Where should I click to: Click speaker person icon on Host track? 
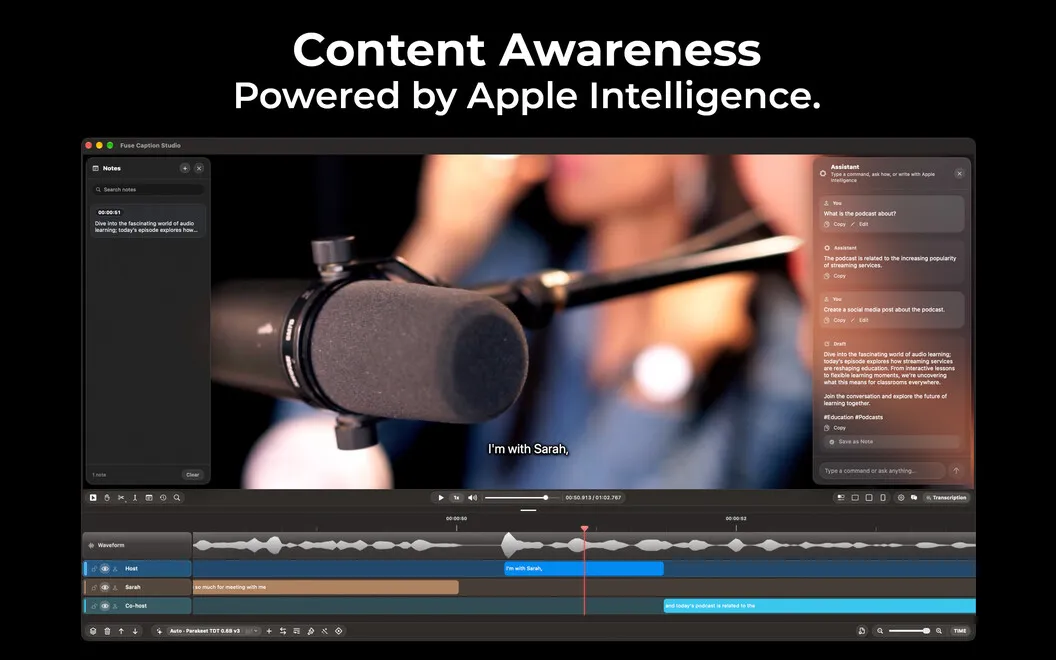coord(115,569)
